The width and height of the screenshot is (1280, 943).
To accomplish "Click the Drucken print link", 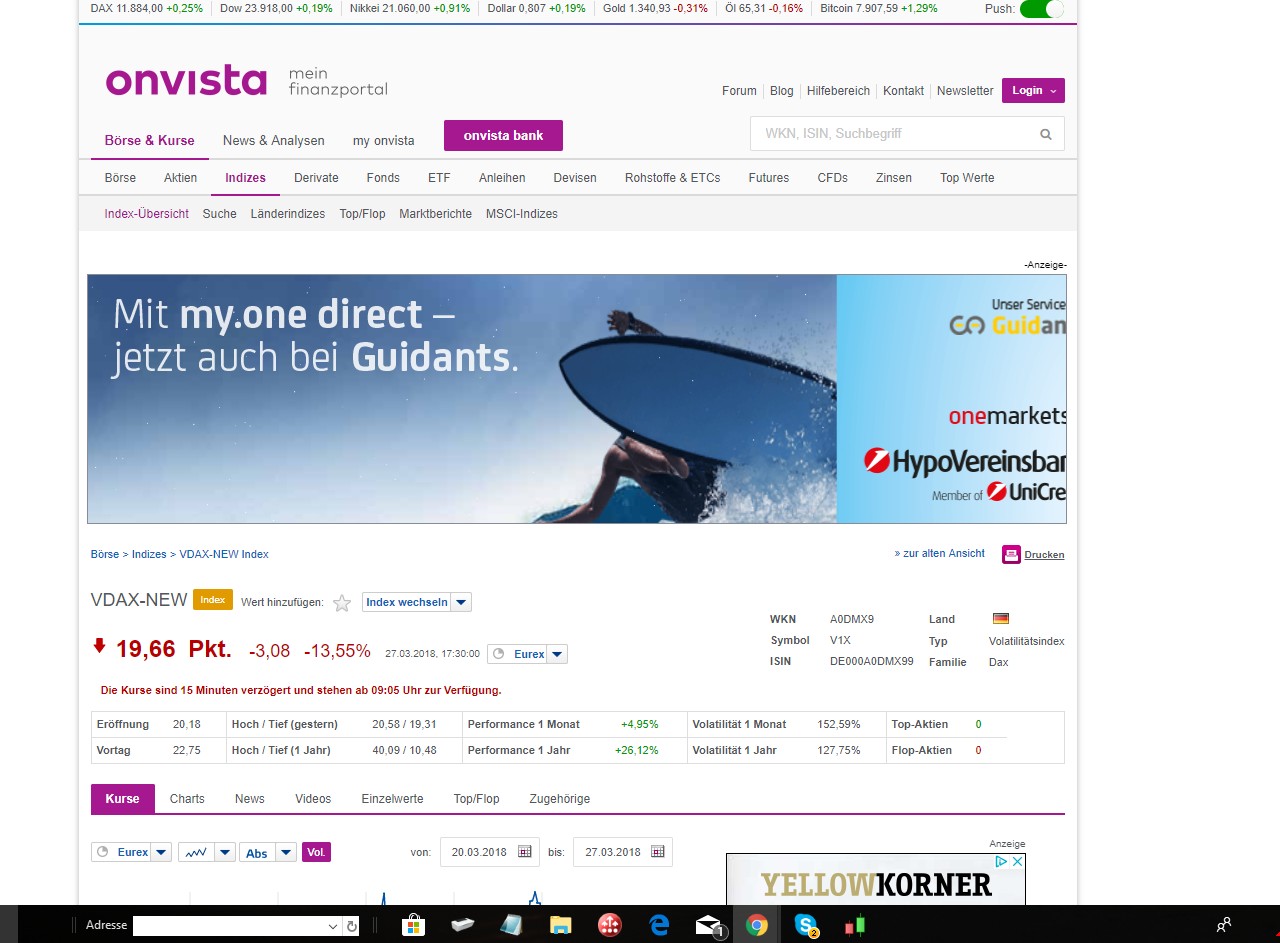I will pos(1044,555).
